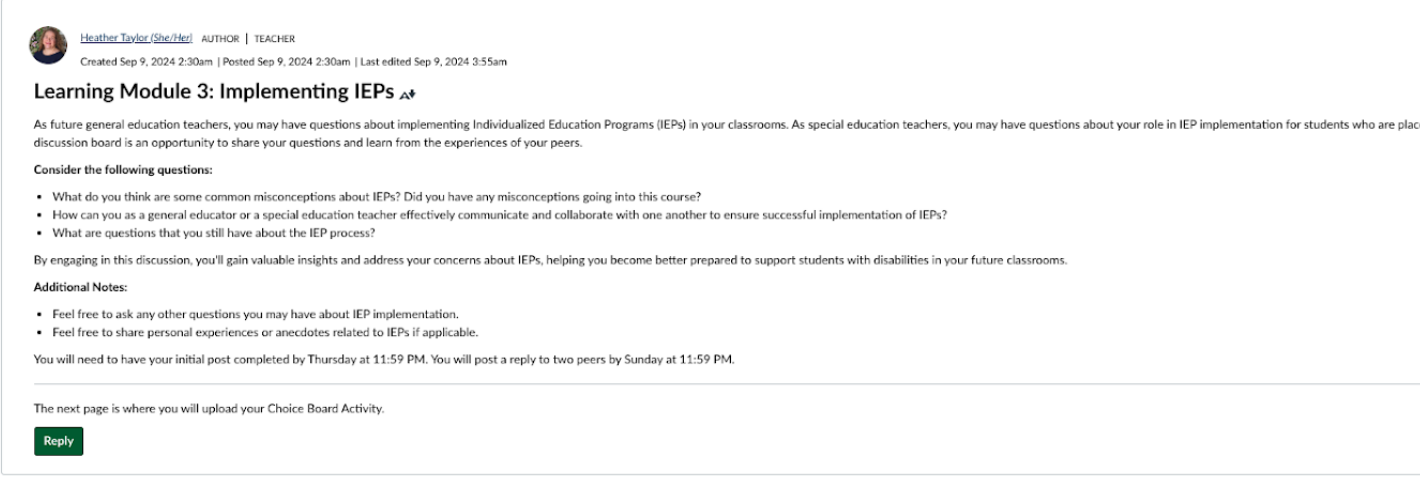Image resolution: width=1420 pixels, height=480 pixels.
Task: Click the AUTHOR role badge
Action: click(220, 39)
